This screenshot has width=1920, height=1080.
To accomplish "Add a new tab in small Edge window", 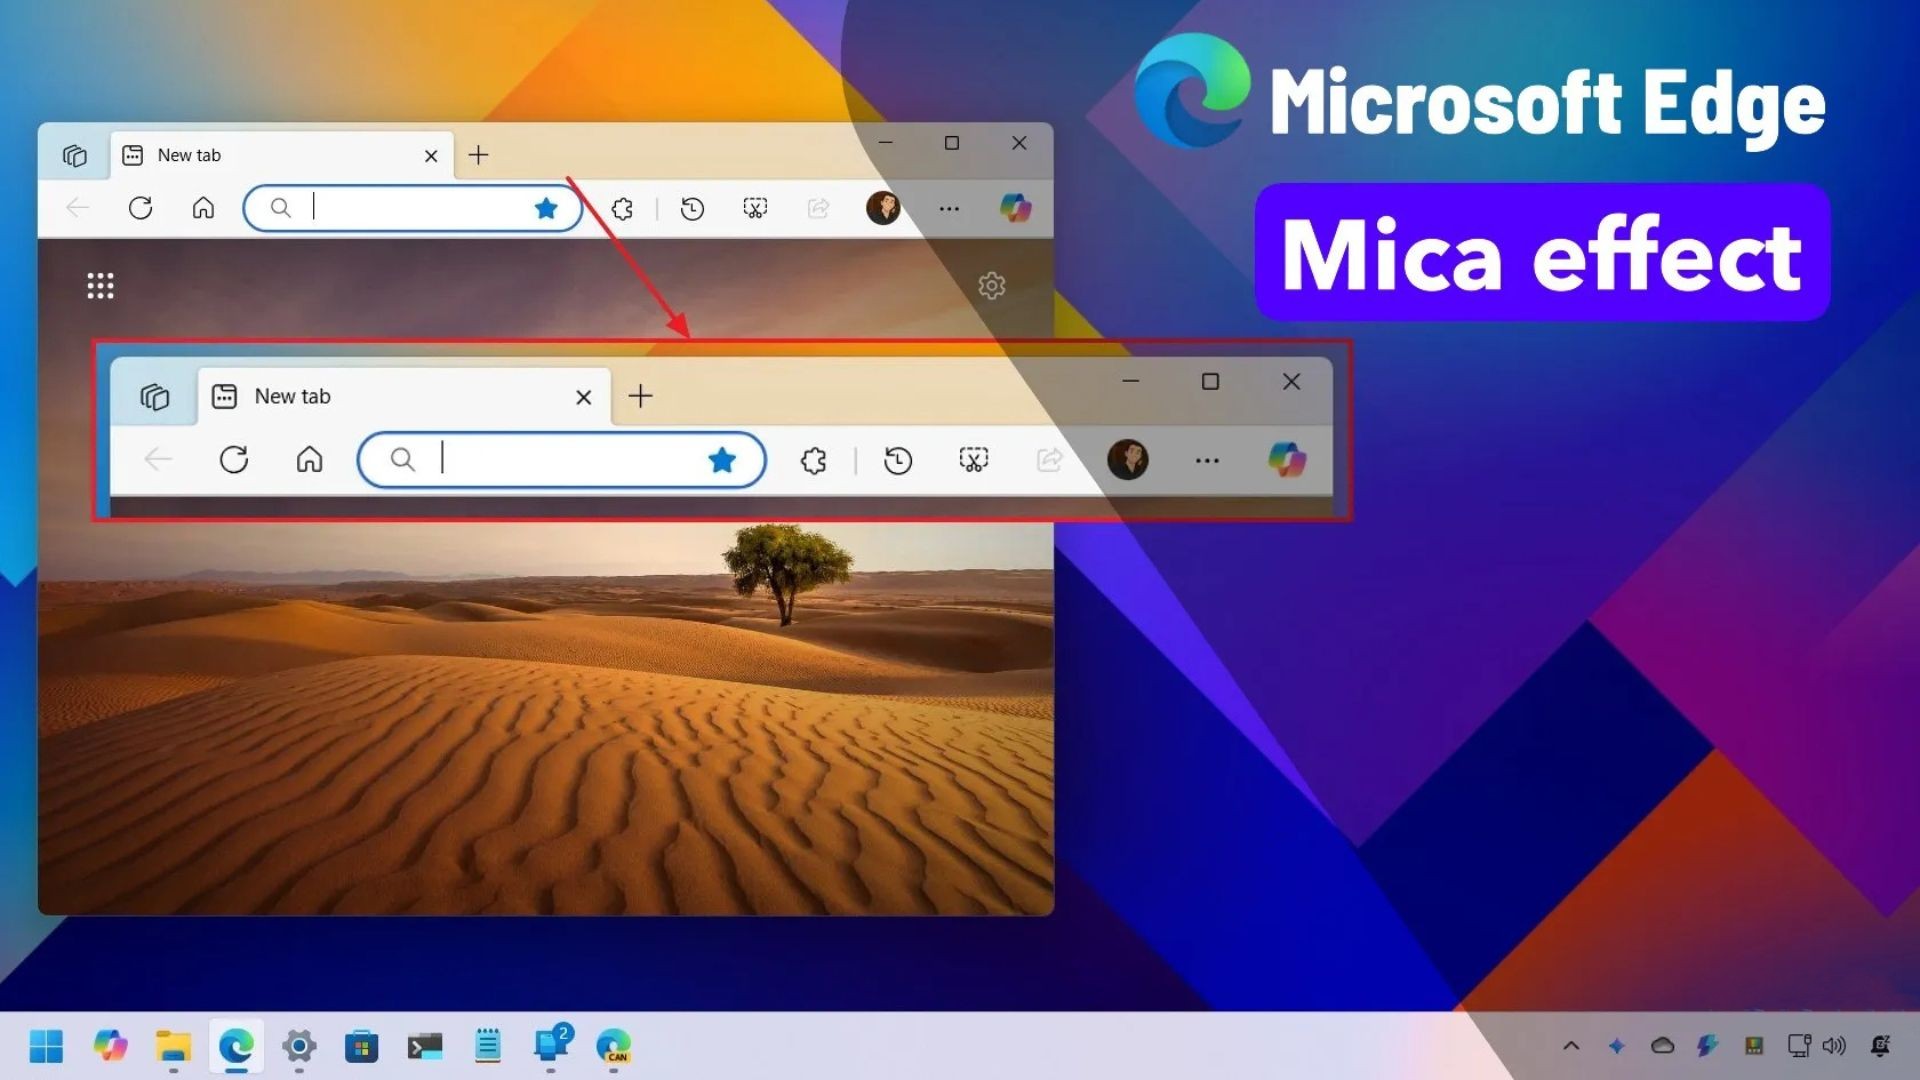I will (478, 155).
